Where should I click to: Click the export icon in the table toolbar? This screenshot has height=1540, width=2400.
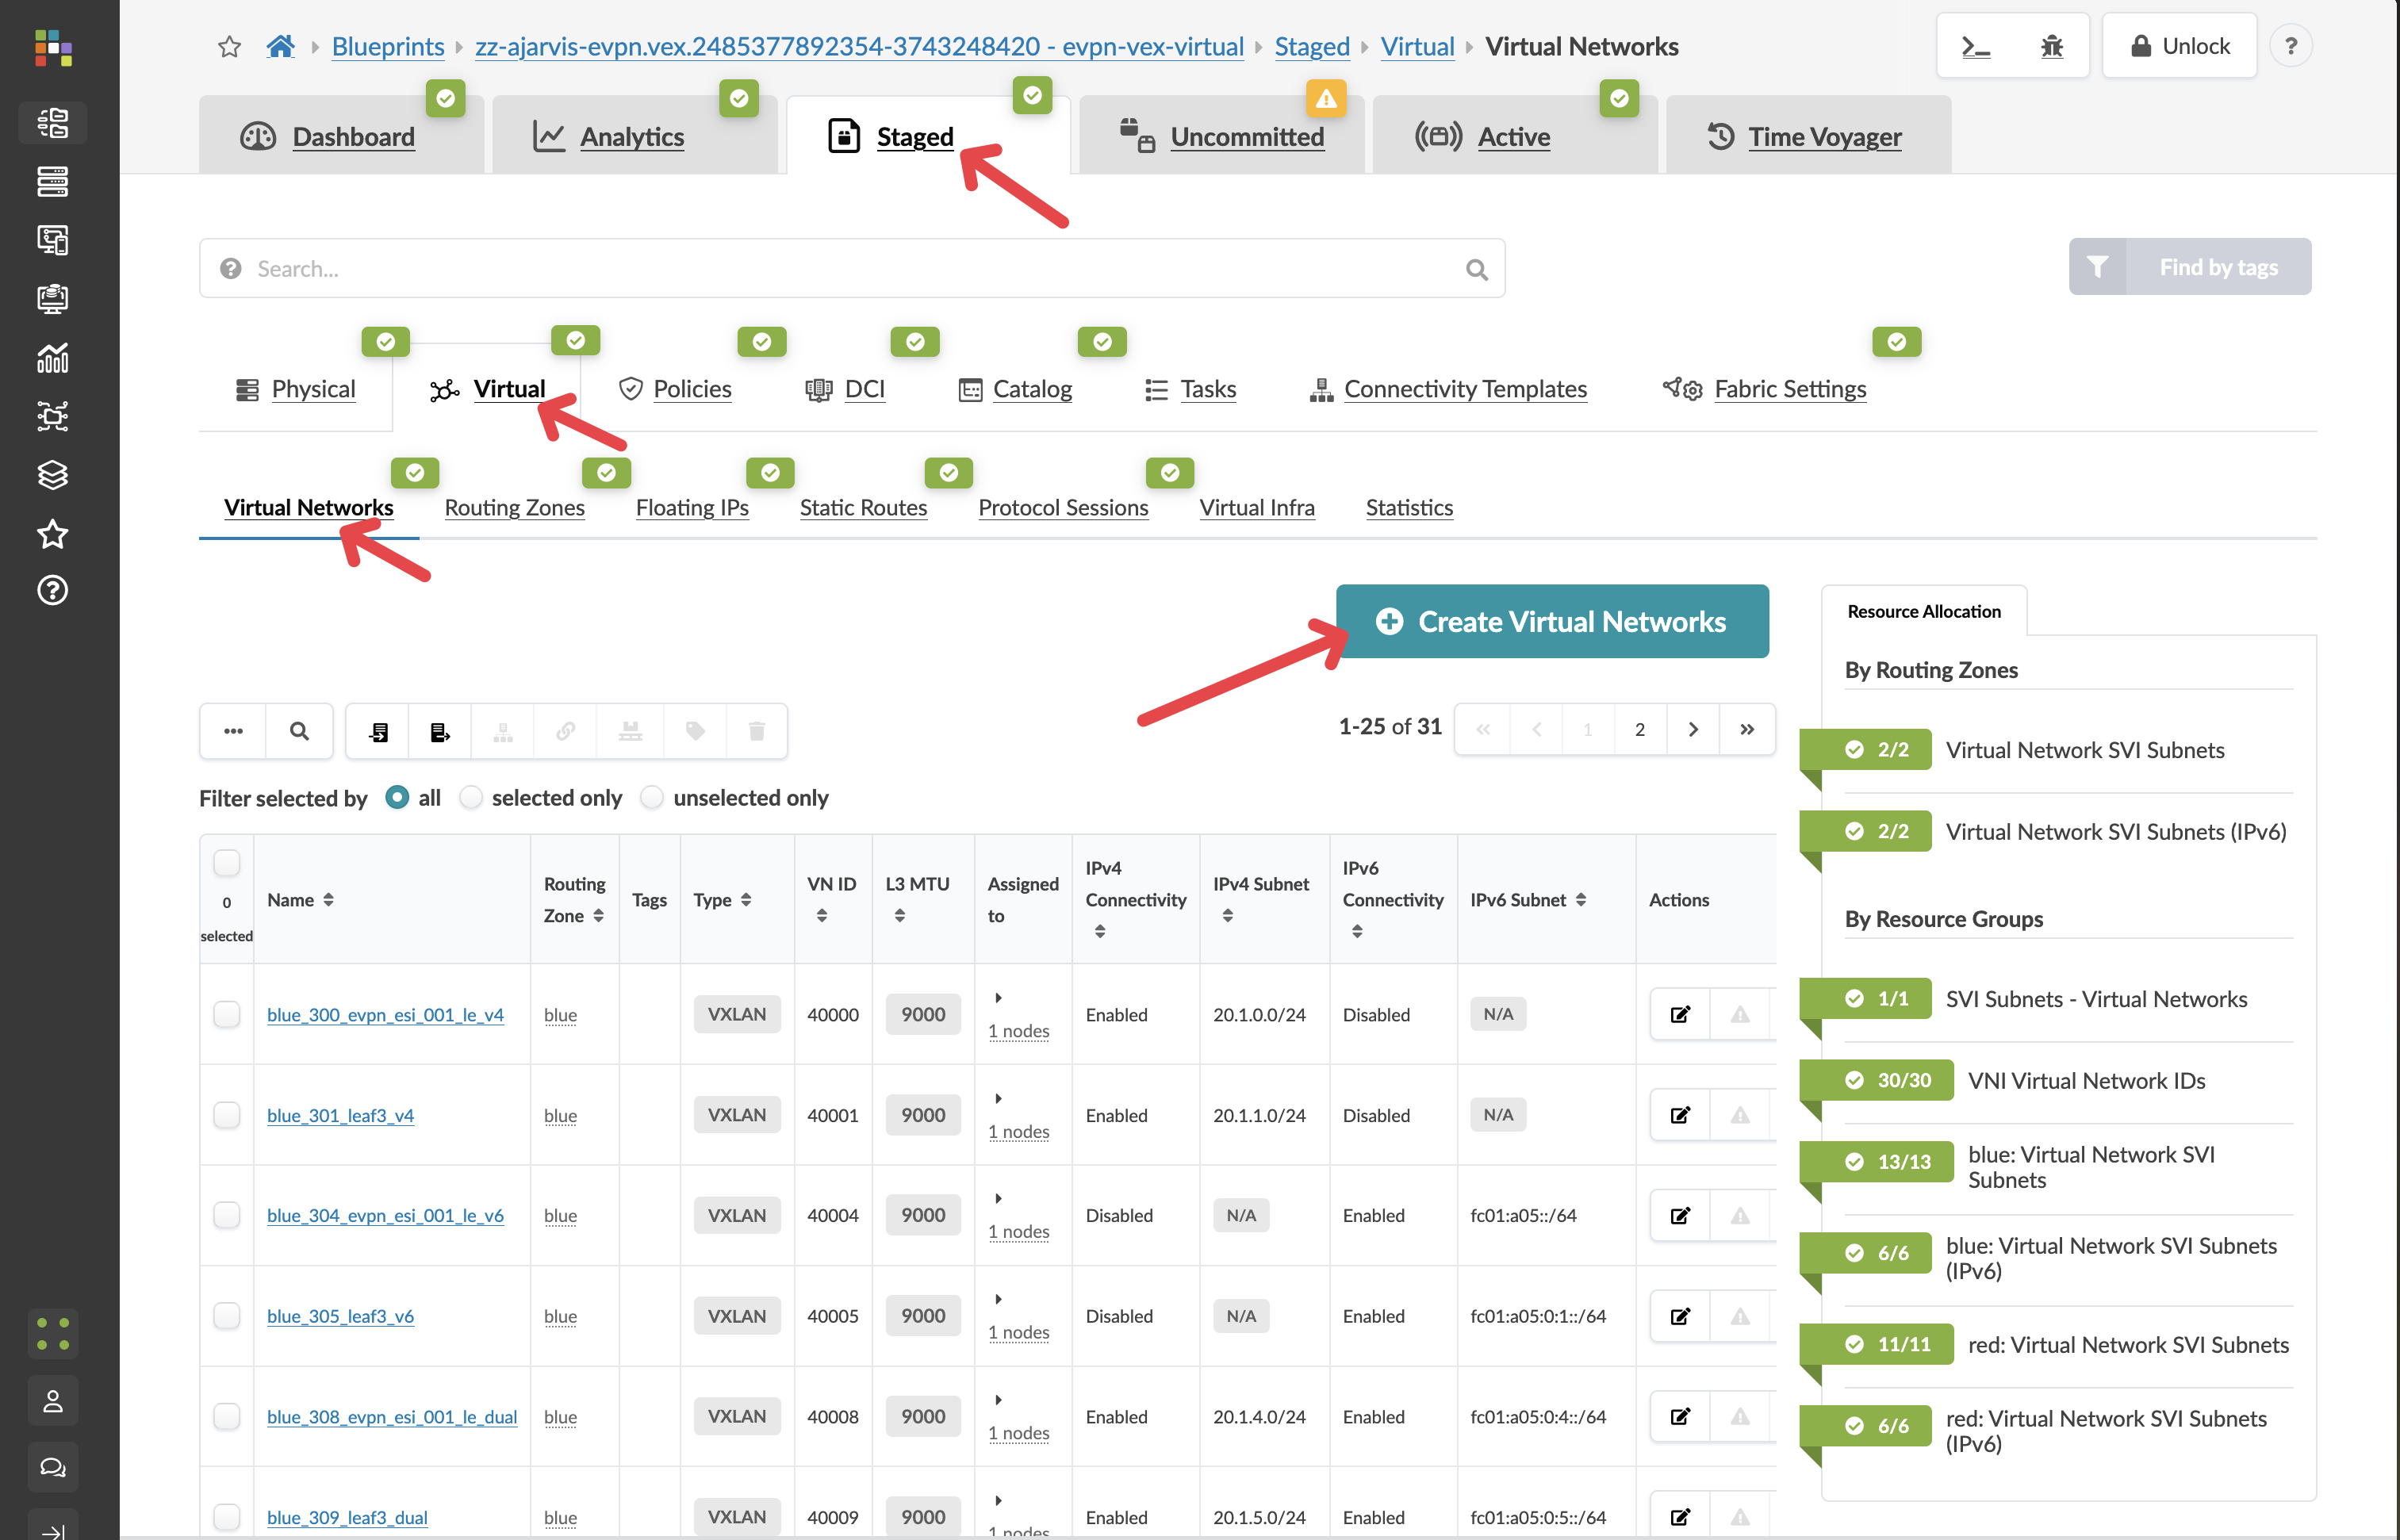439,731
